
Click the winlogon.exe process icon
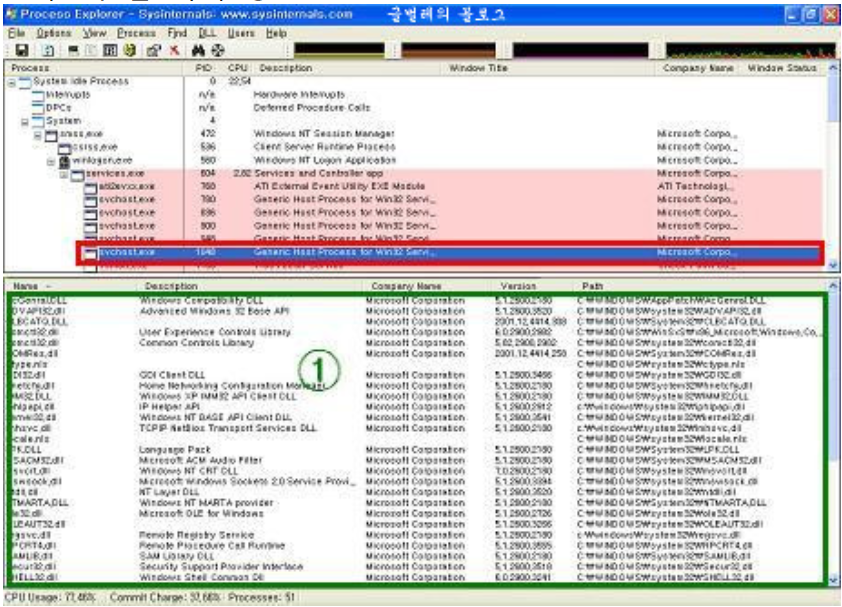64,161
